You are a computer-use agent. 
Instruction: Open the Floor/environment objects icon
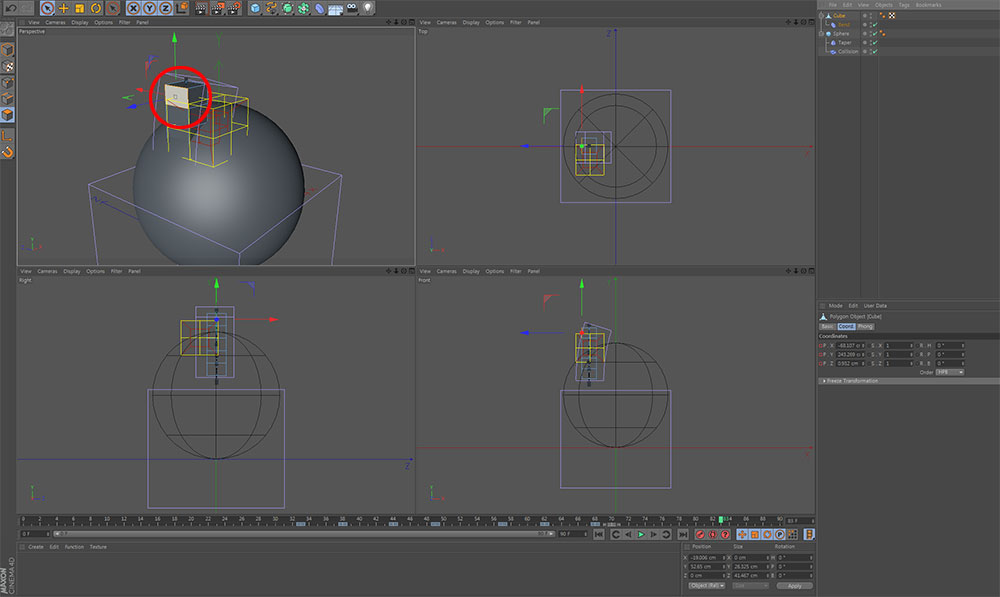click(x=335, y=8)
